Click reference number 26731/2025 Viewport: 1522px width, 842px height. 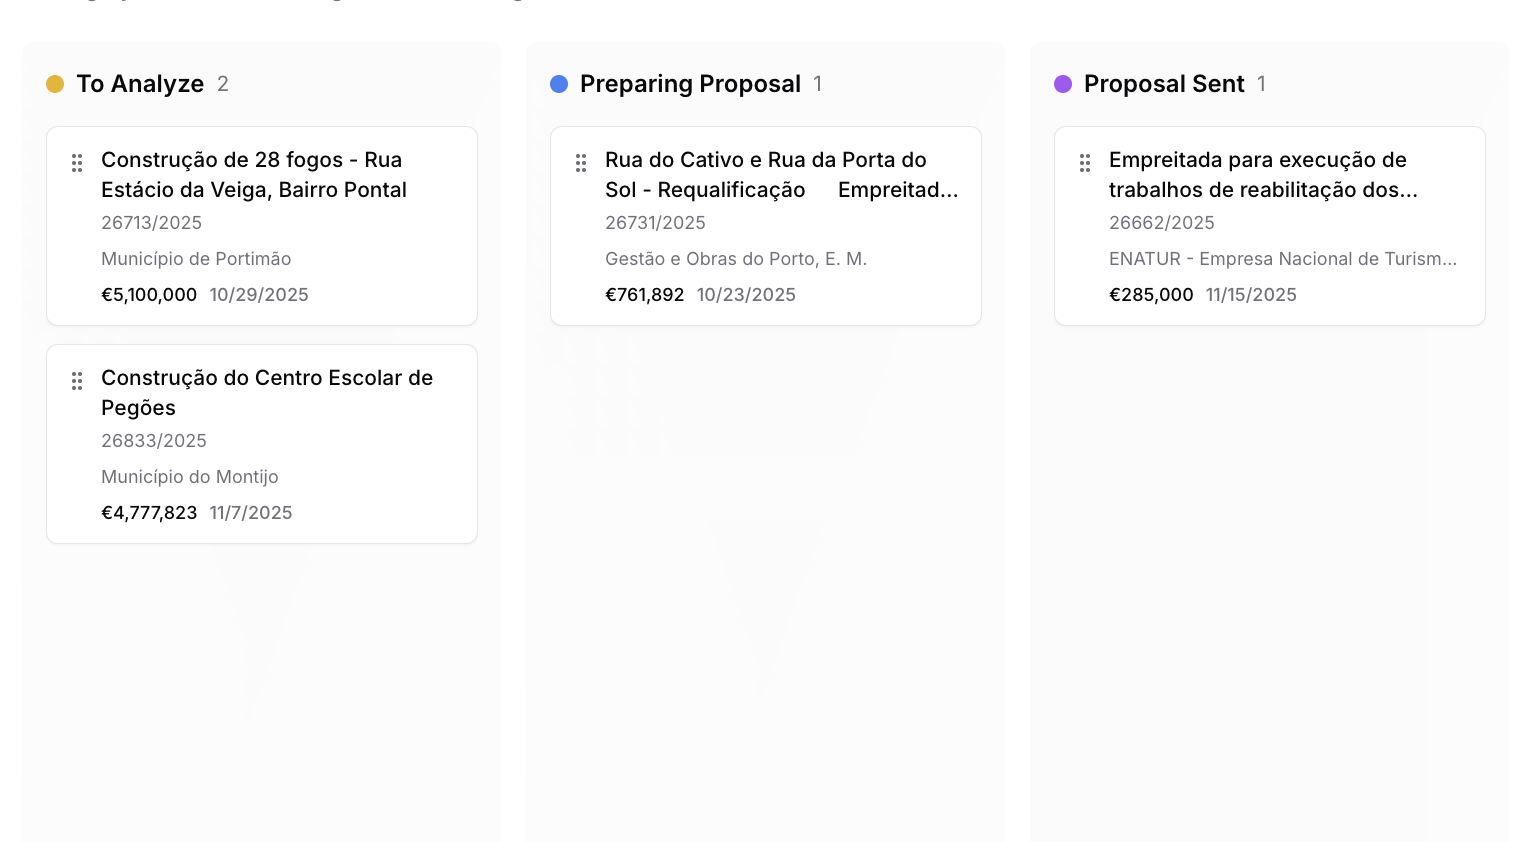(655, 223)
